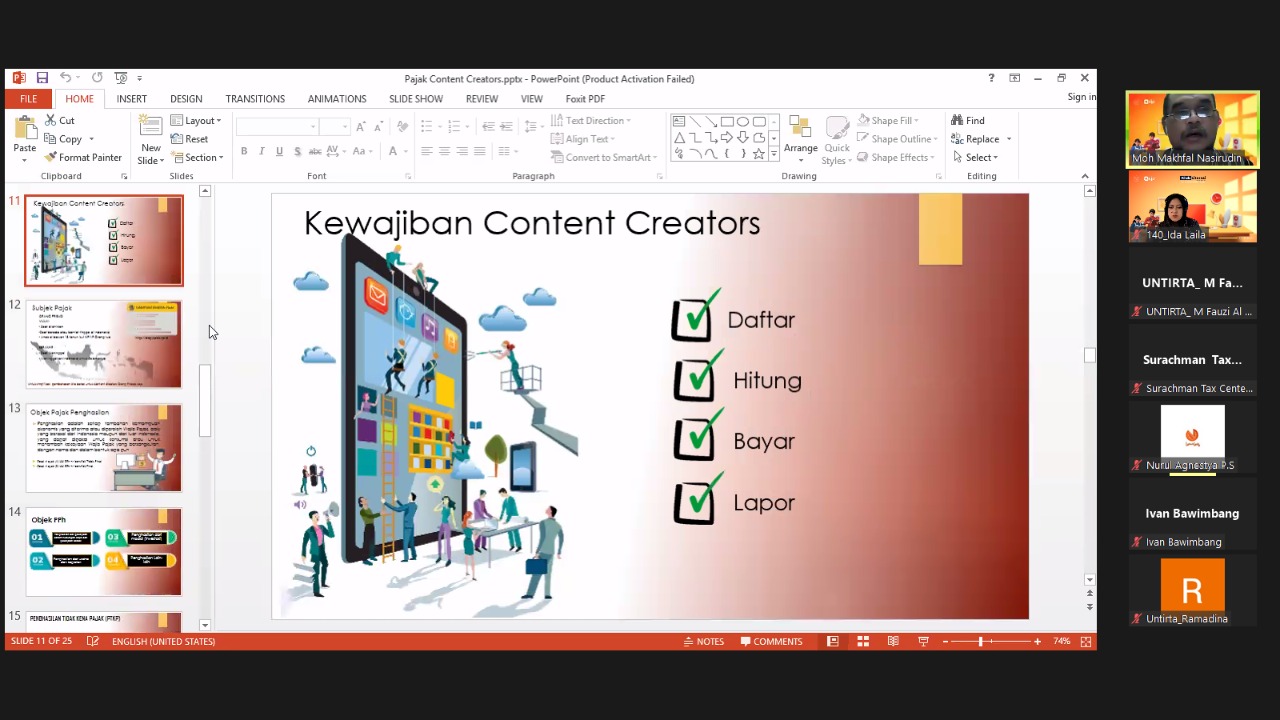Image resolution: width=1280 pixels, height=720 pixels.
Task: Open the FILE menu
Action: (28, 99)
